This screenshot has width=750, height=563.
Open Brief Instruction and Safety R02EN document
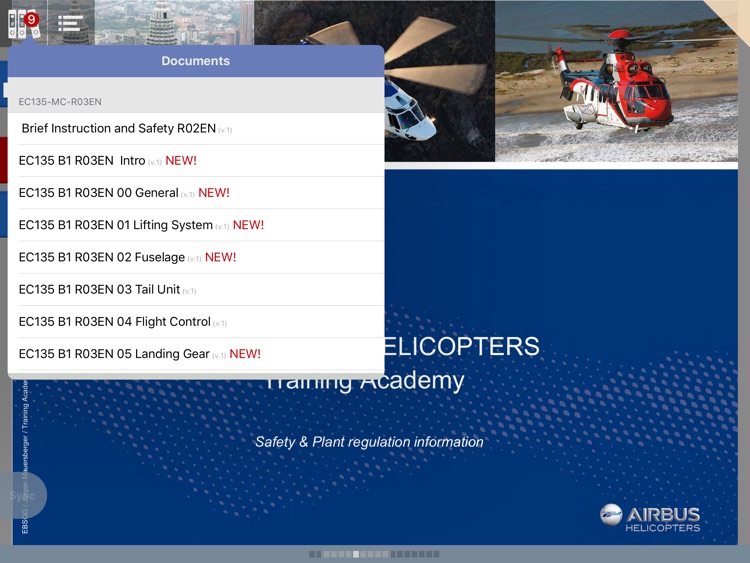pos(196,129)
